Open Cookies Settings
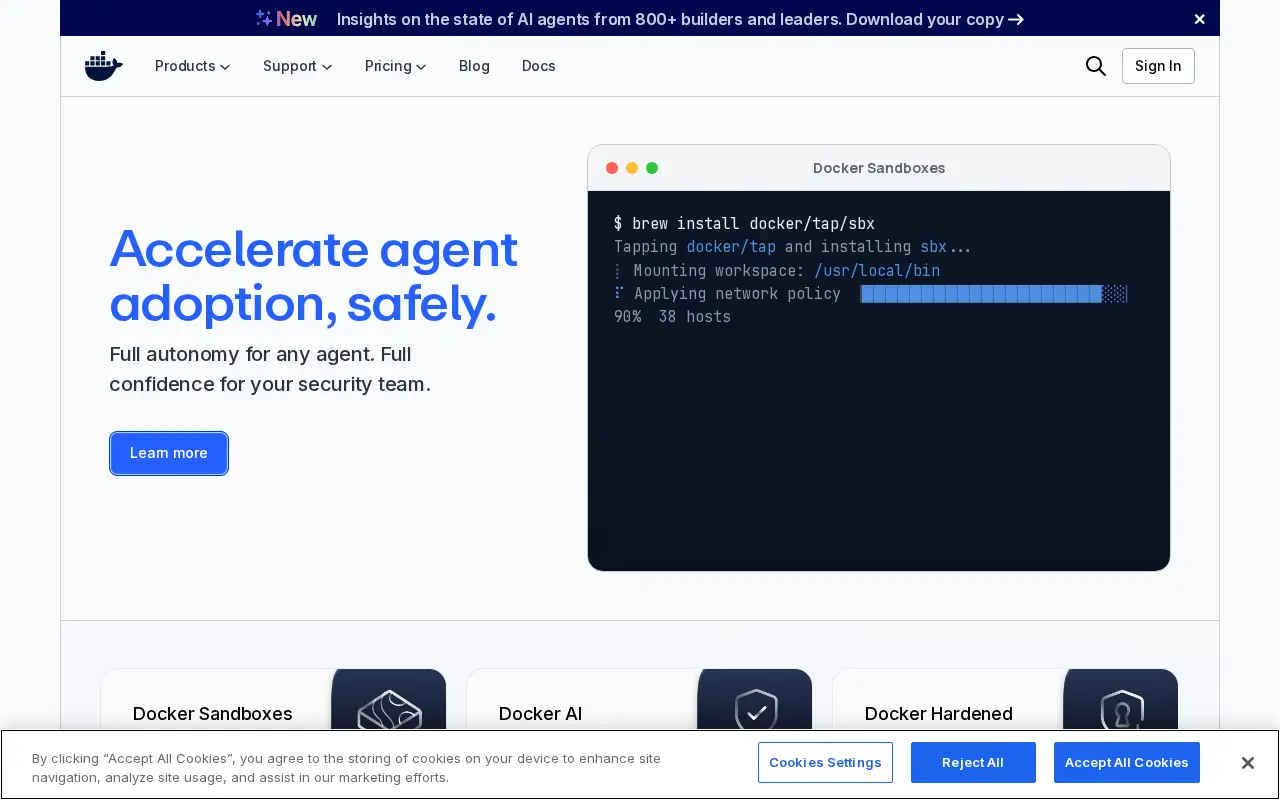The width and height of the screenshot is (1280, 800). (825, 763)
